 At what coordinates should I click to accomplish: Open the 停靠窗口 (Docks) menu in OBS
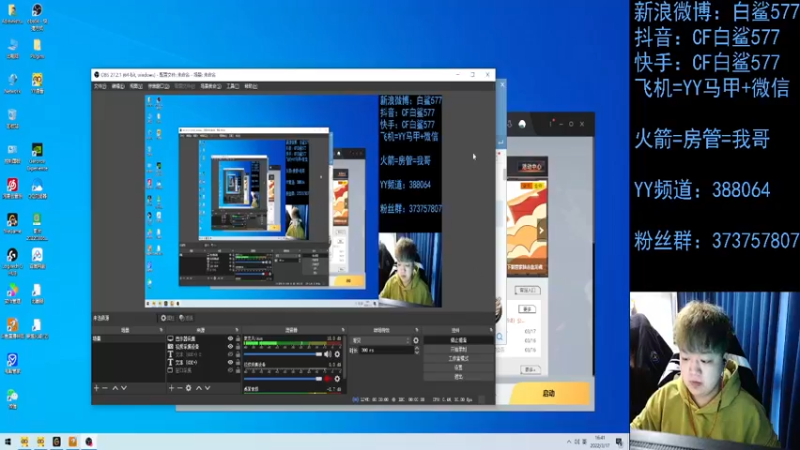point(158,86)
